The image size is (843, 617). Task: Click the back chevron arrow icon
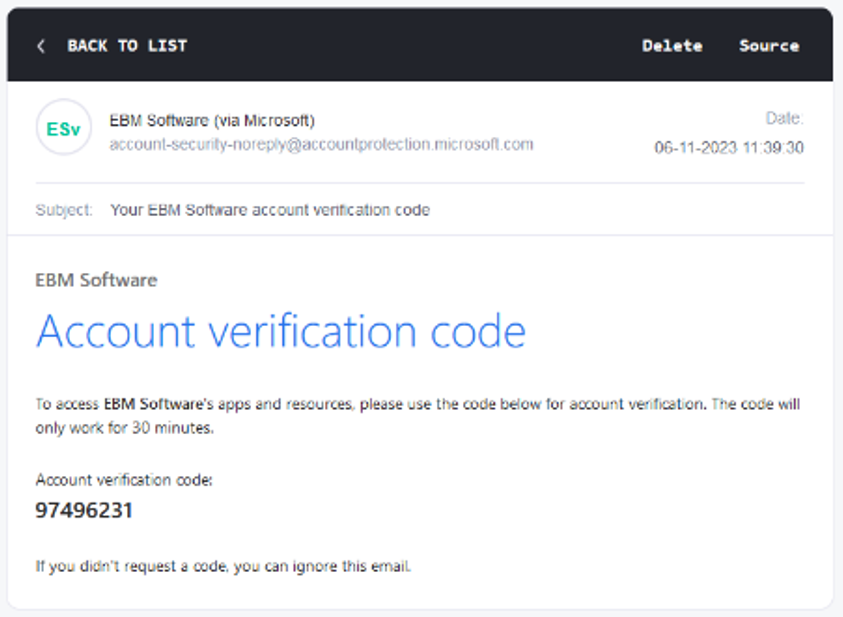pyautogui.click(x=41, y=46)
